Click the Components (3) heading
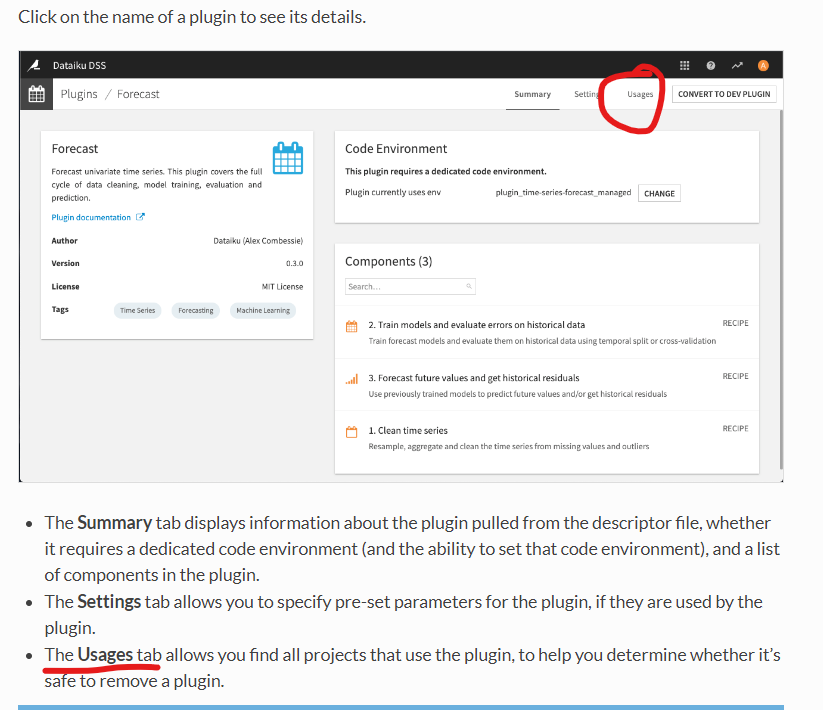 pos(388,261)
